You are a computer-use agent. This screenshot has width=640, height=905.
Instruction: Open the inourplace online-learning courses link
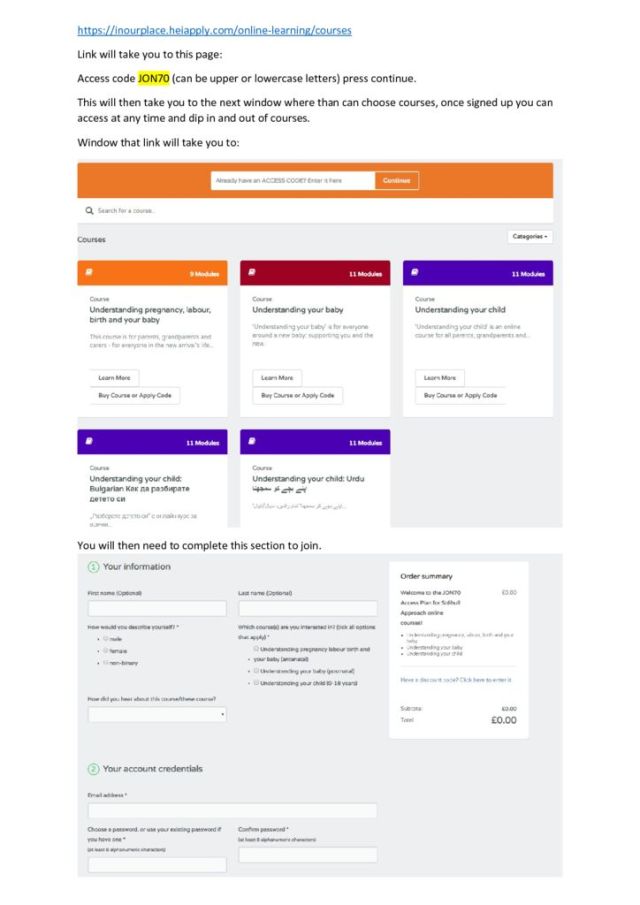pos(214,30)
